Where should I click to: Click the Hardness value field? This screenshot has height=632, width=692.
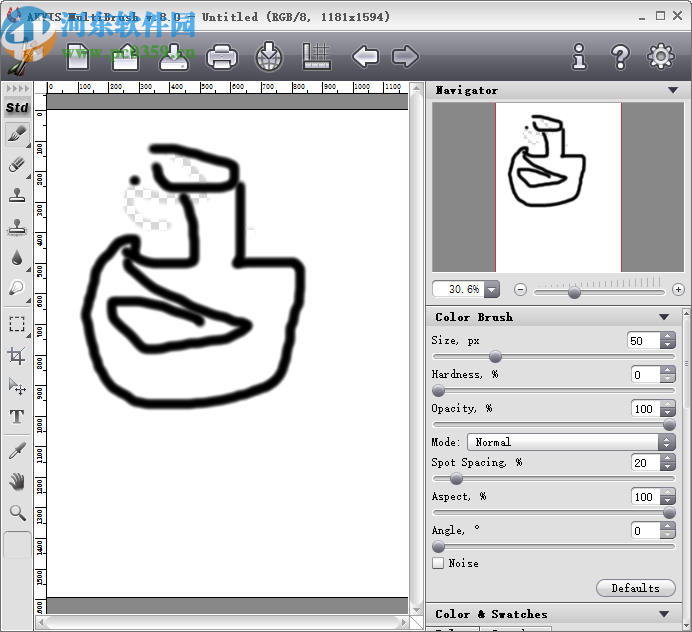646,375
